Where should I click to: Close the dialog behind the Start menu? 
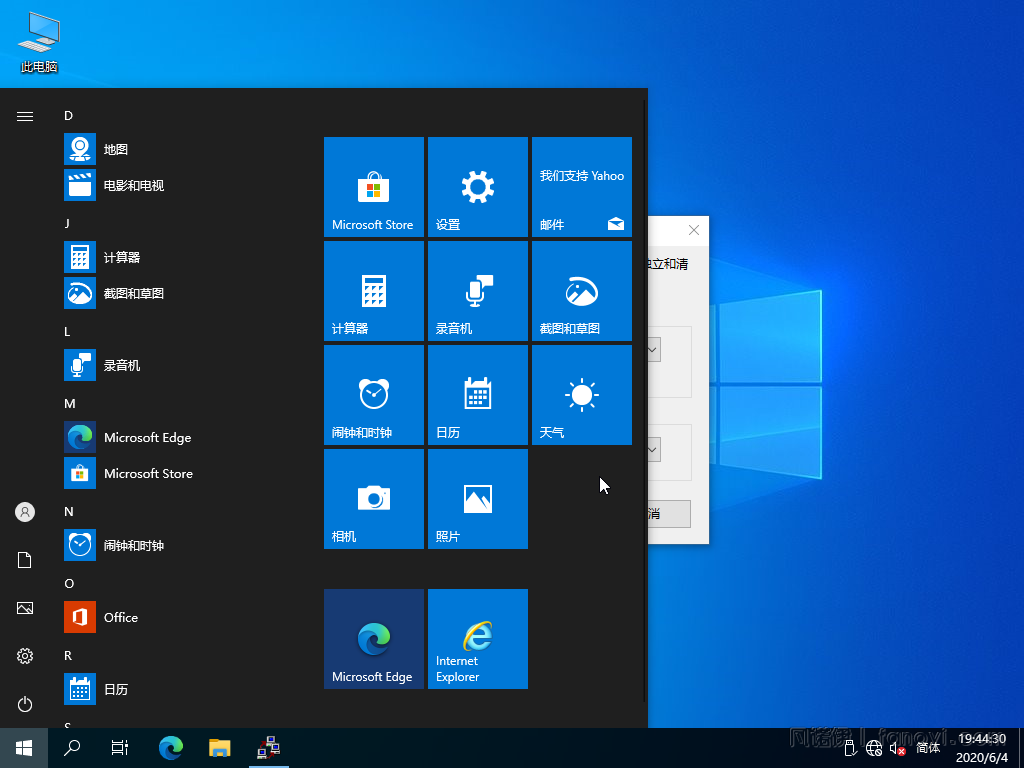(x=694, y=230)
